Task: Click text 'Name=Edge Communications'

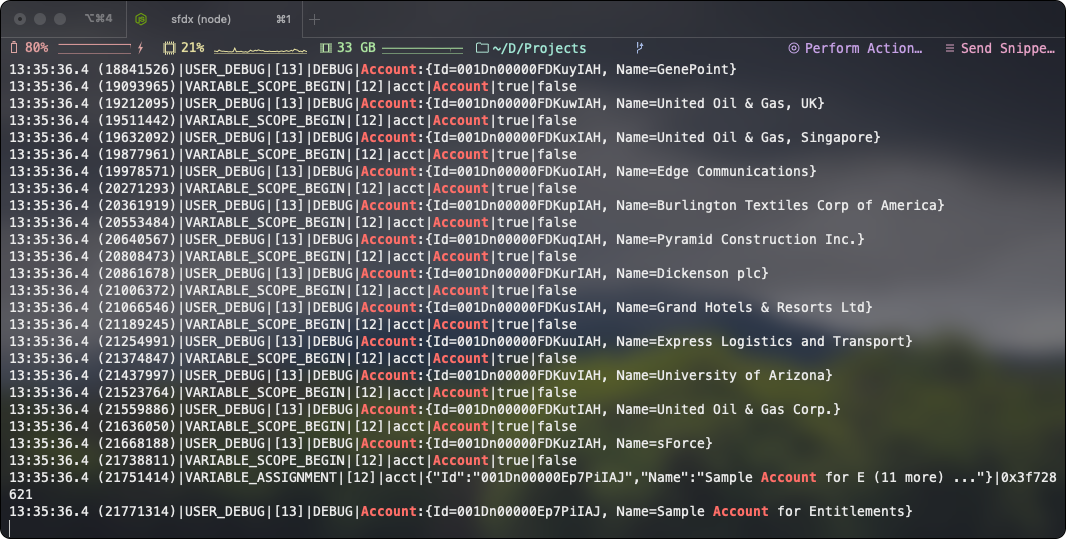Action: pyautogui.click(x=711, y=171)
